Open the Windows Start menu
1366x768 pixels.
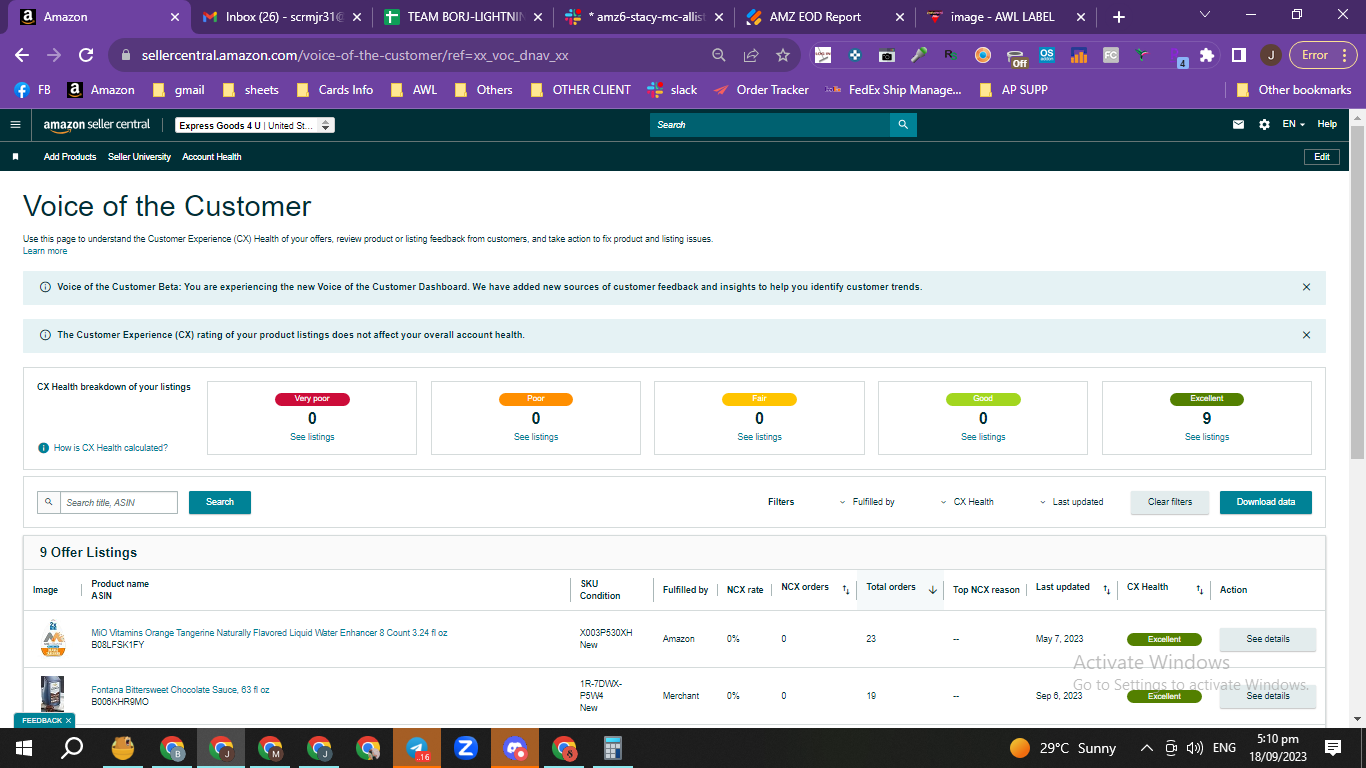point(24,748)
